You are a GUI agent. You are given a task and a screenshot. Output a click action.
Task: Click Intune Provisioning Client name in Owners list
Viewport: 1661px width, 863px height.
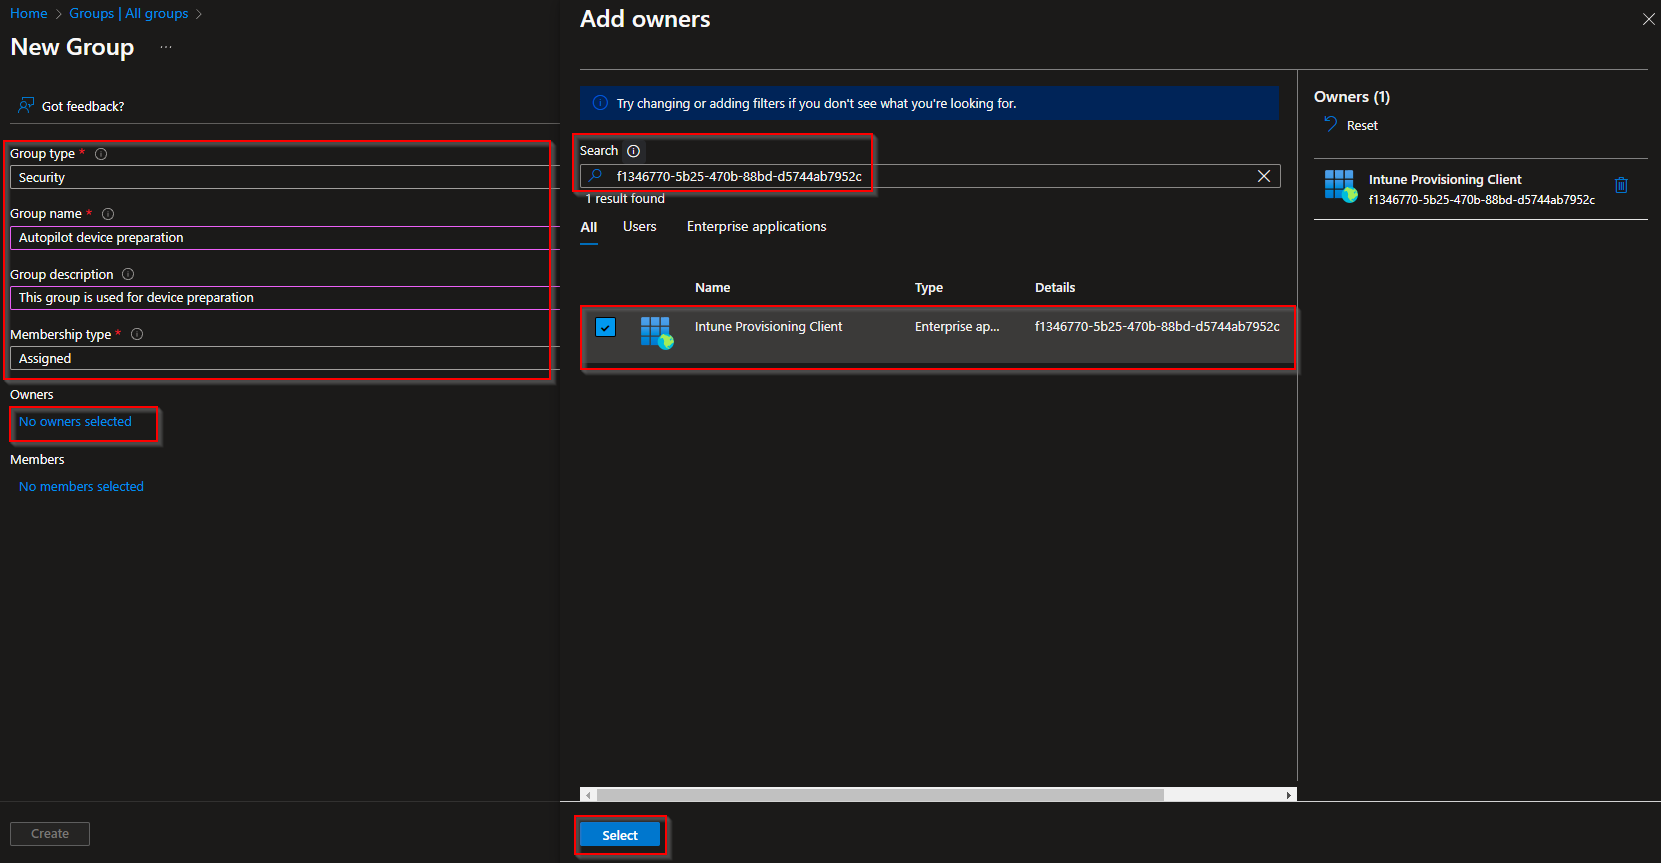[x=1445, y=180]
